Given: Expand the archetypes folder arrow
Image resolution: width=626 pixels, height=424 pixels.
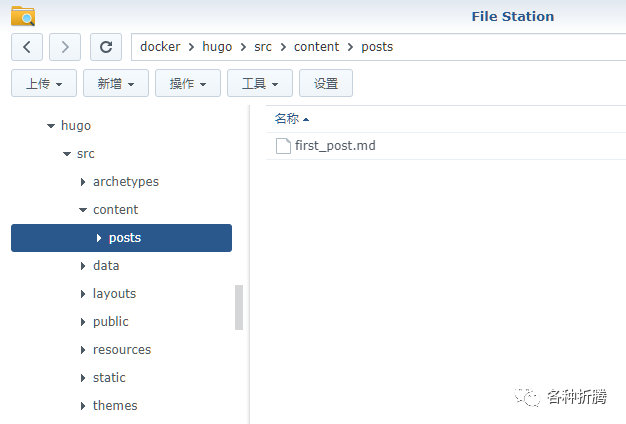Looking at the screenshot, I should pyautogui.click(x=83, y=182).
